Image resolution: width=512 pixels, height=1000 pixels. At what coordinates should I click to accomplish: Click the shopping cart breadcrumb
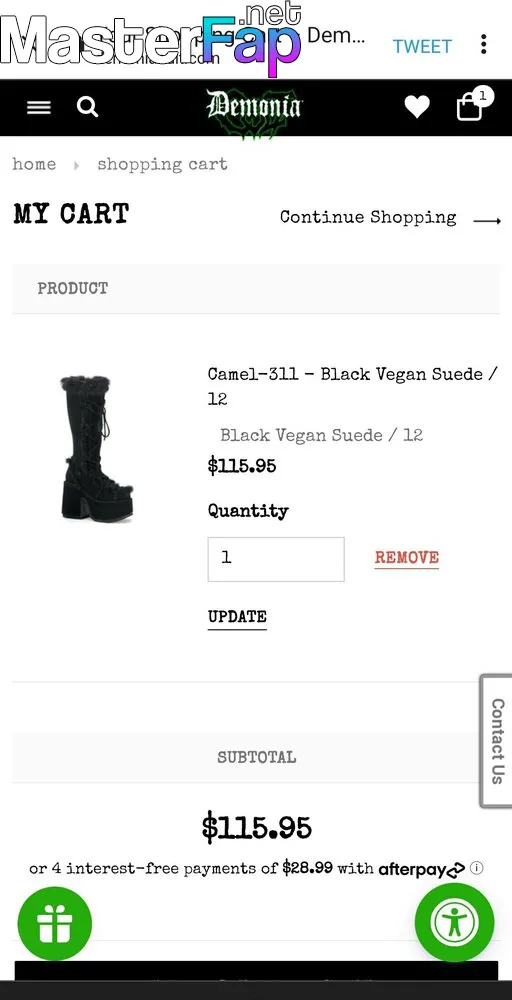point(162,165)
